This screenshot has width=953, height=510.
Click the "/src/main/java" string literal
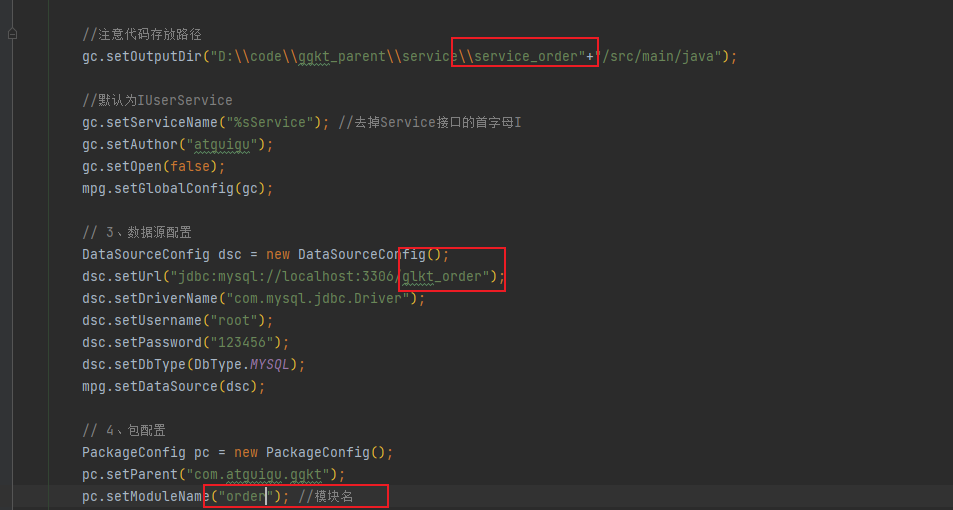click(x=661, y=57)
